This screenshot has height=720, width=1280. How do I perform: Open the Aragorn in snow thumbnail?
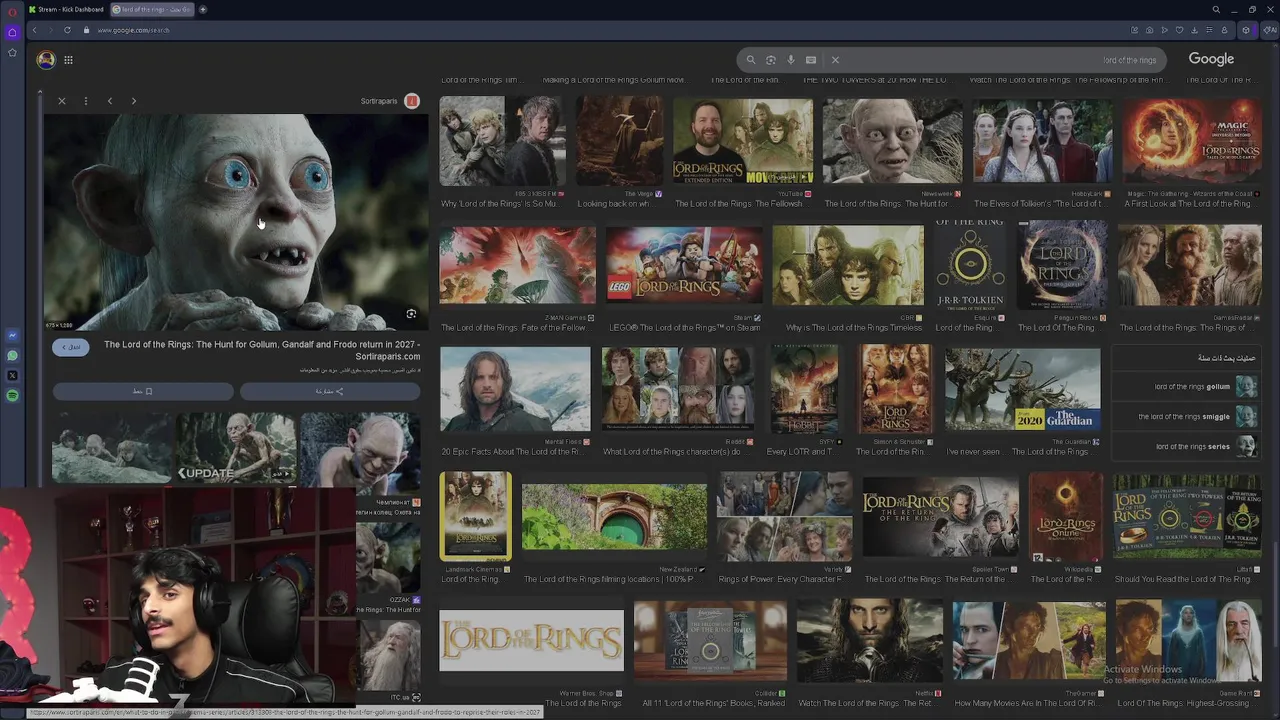pos(515,390)
